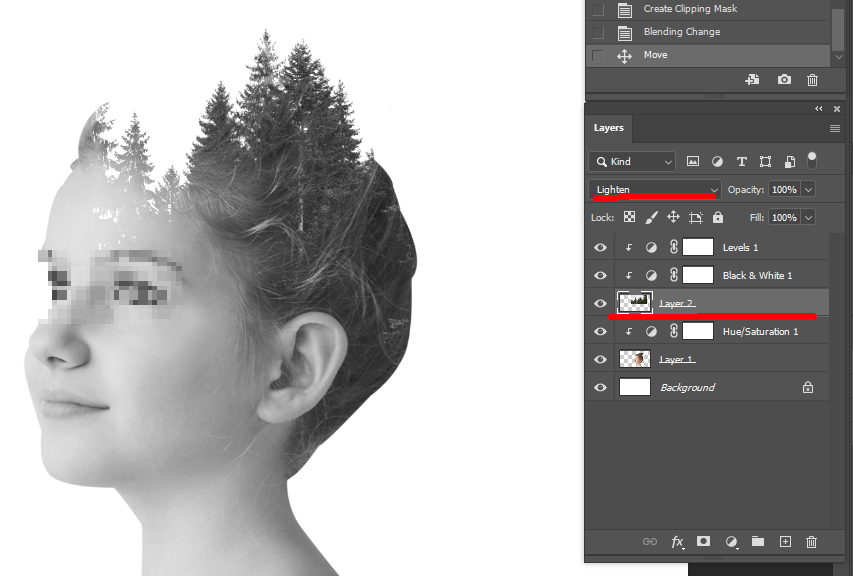Hide the Levels 1 layer
Image resolution: width=853 pixels, height=576 pixels.
click(600, 247)
